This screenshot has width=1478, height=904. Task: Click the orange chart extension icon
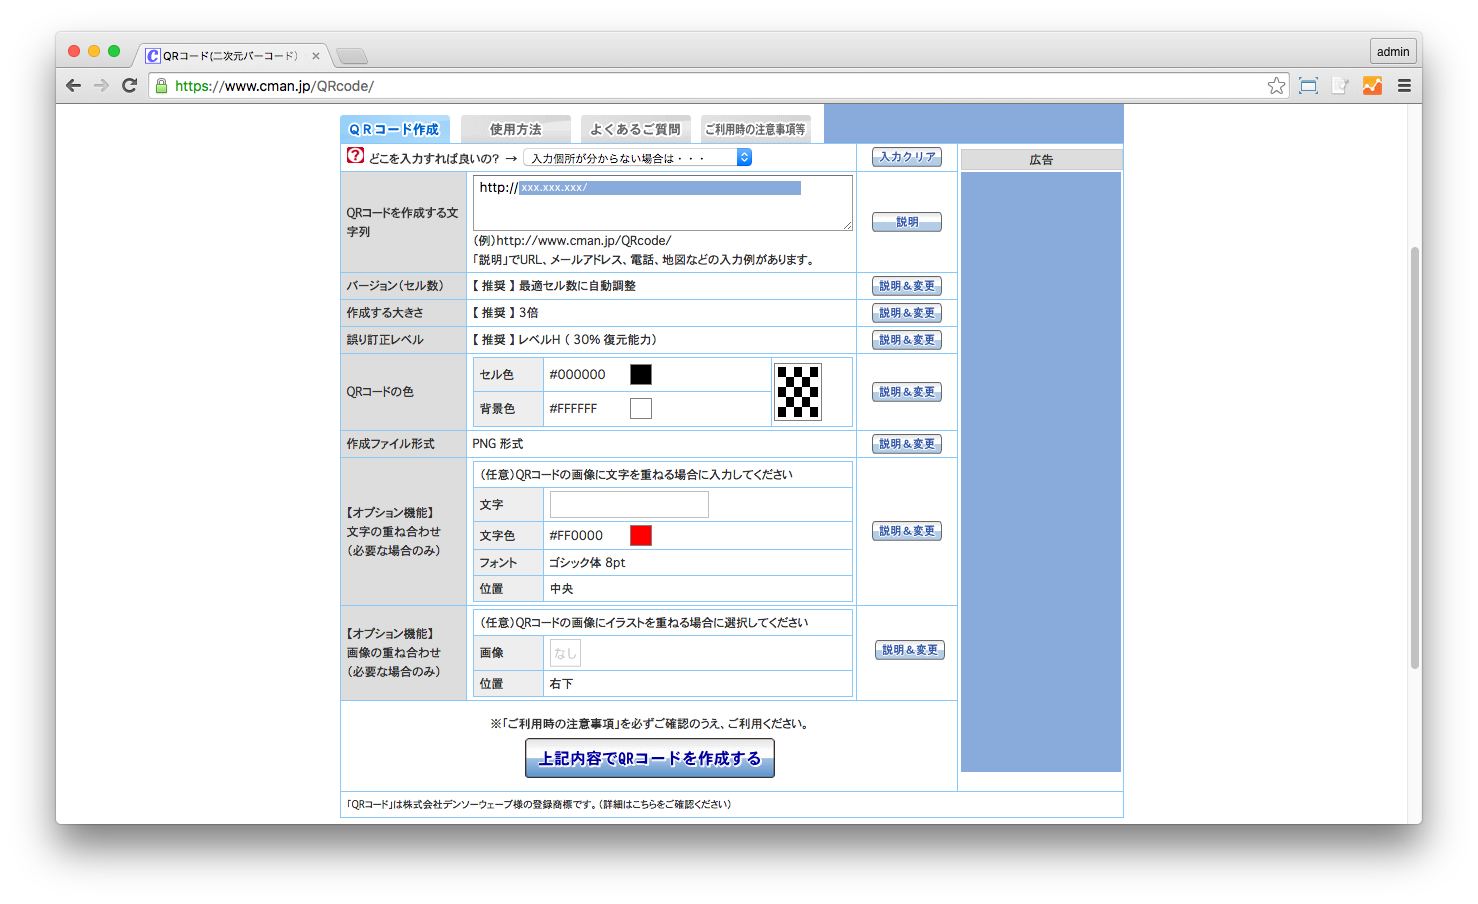click(1372, 86)
